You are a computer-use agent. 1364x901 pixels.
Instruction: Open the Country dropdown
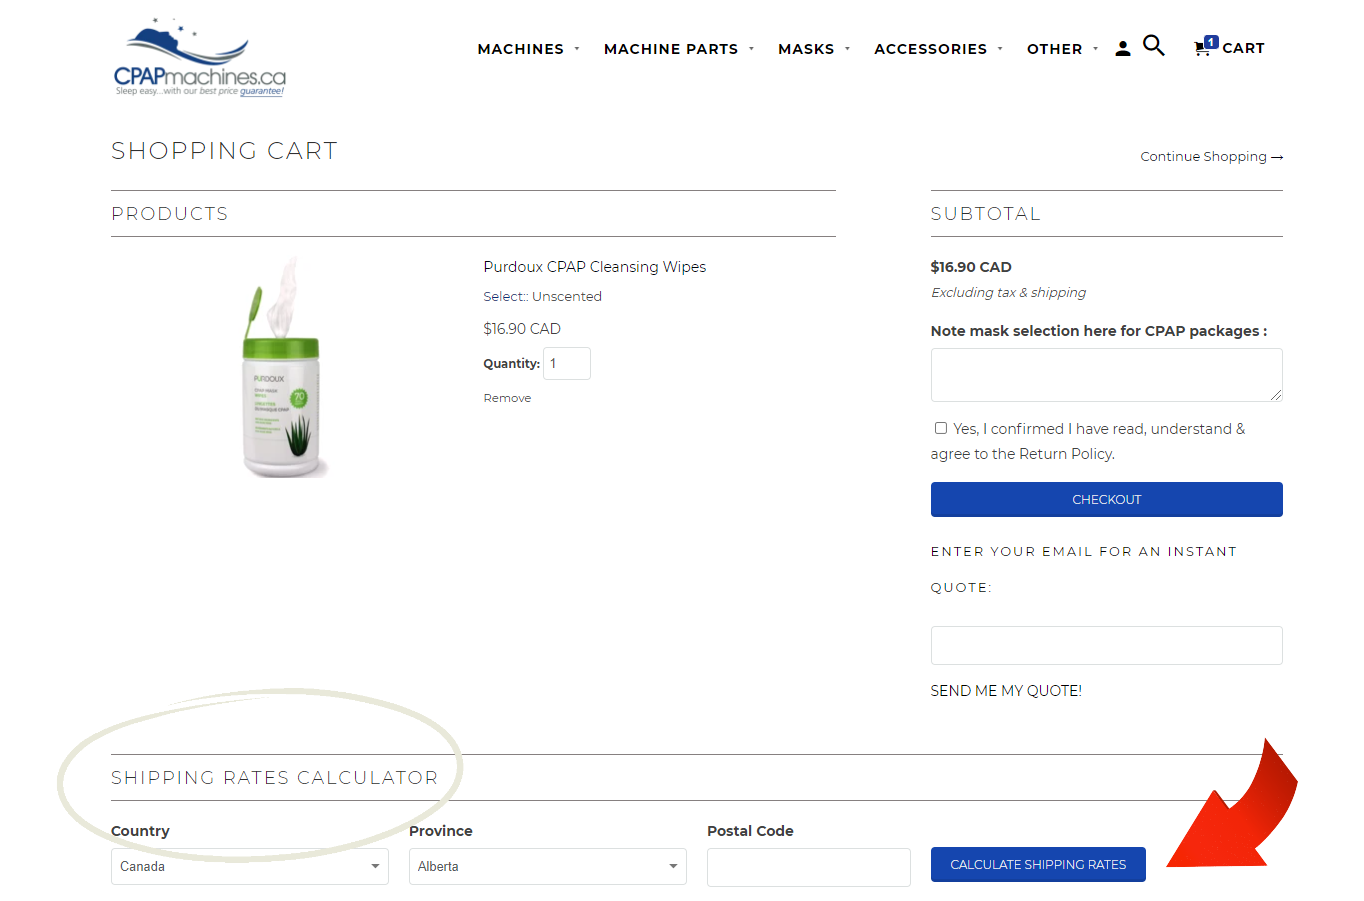(x=249, y=866)
